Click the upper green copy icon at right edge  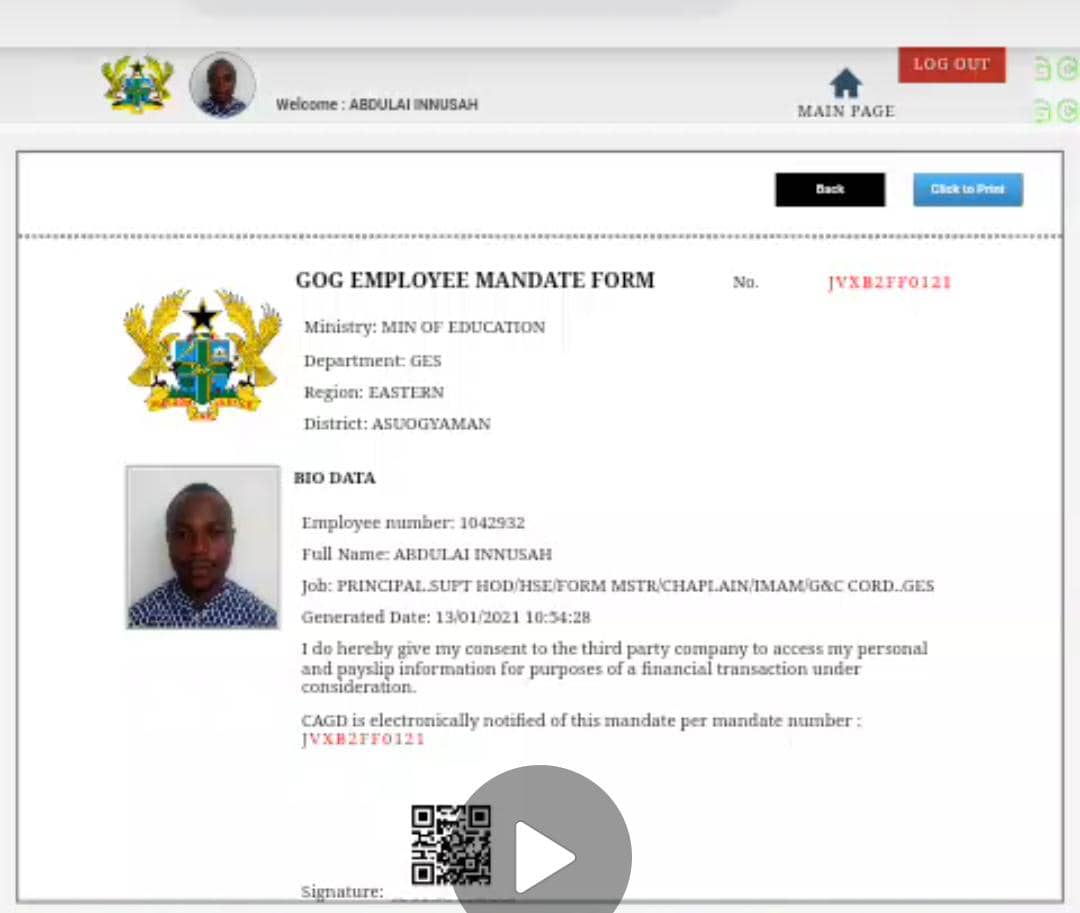click(x=1042, y=69)
